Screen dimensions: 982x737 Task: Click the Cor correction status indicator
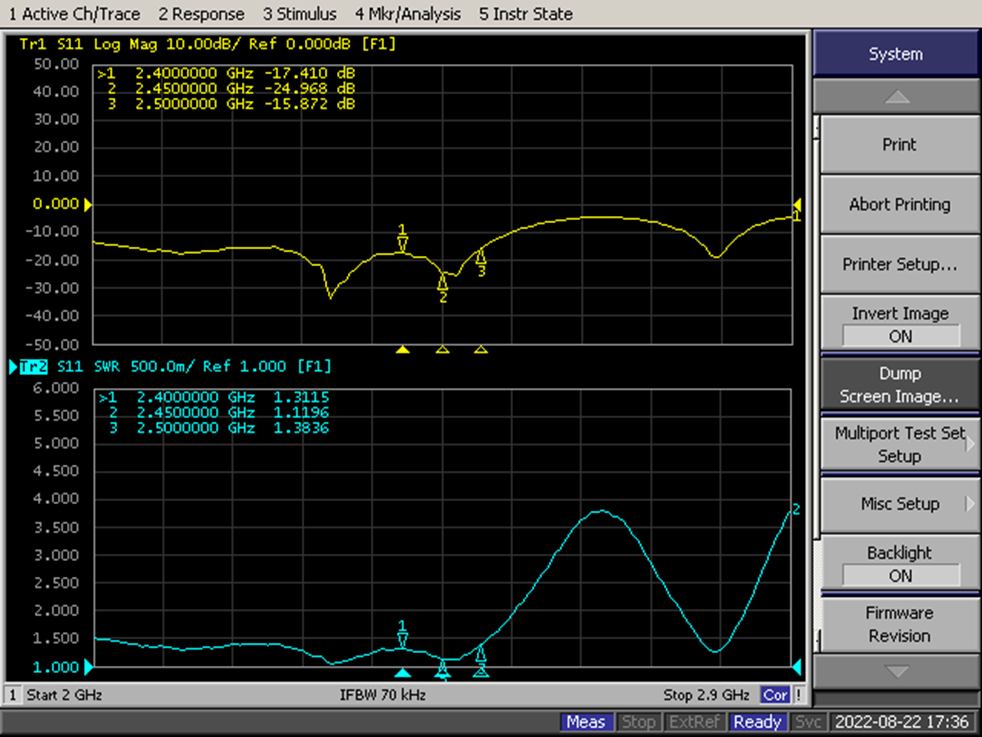pyautogui.click(x=775, y=694)
